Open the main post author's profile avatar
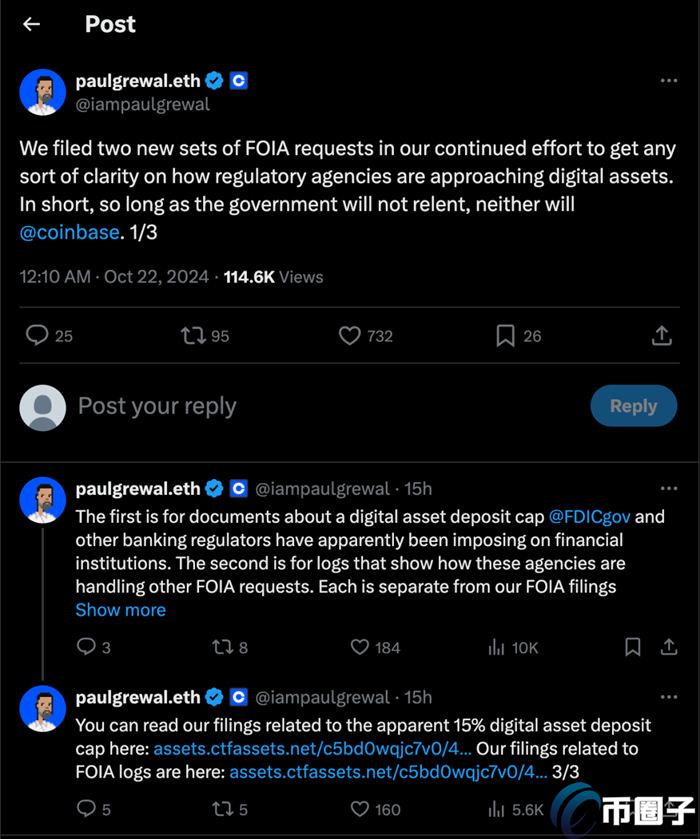This screenshot has width=700, height=839. tap(43, 93)
